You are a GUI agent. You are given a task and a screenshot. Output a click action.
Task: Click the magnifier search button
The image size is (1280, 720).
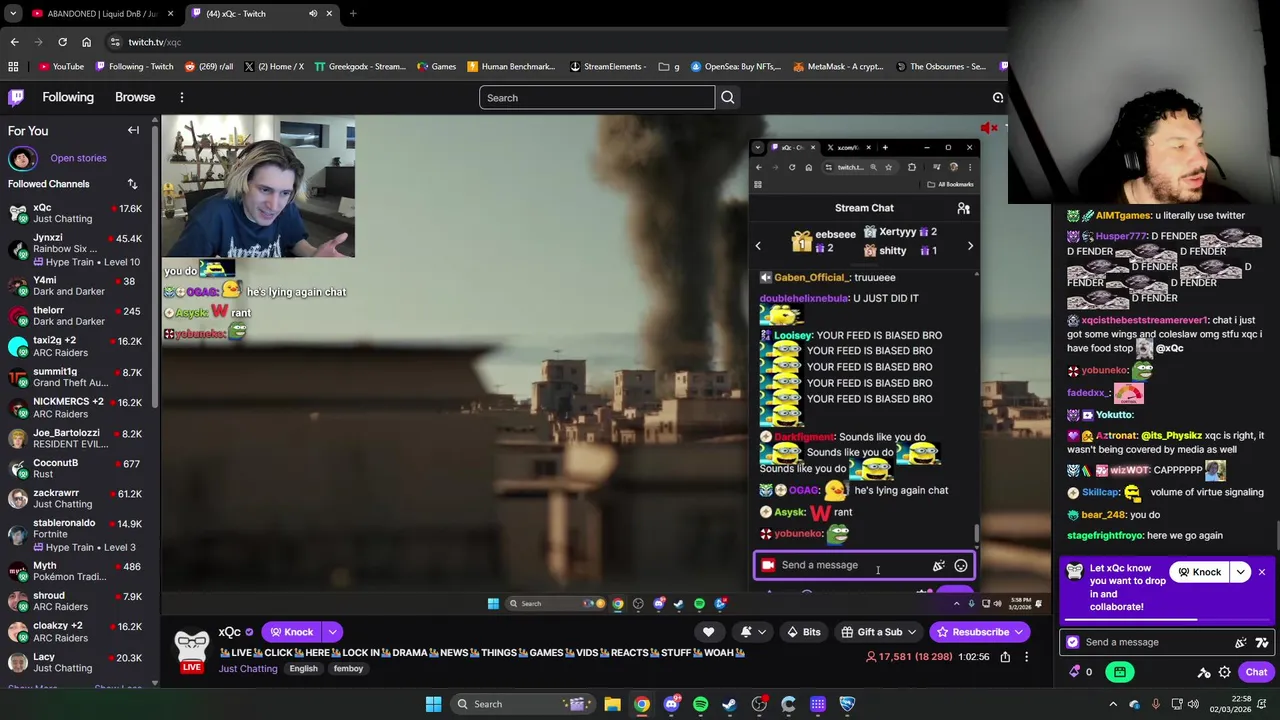tap(728, 97)
